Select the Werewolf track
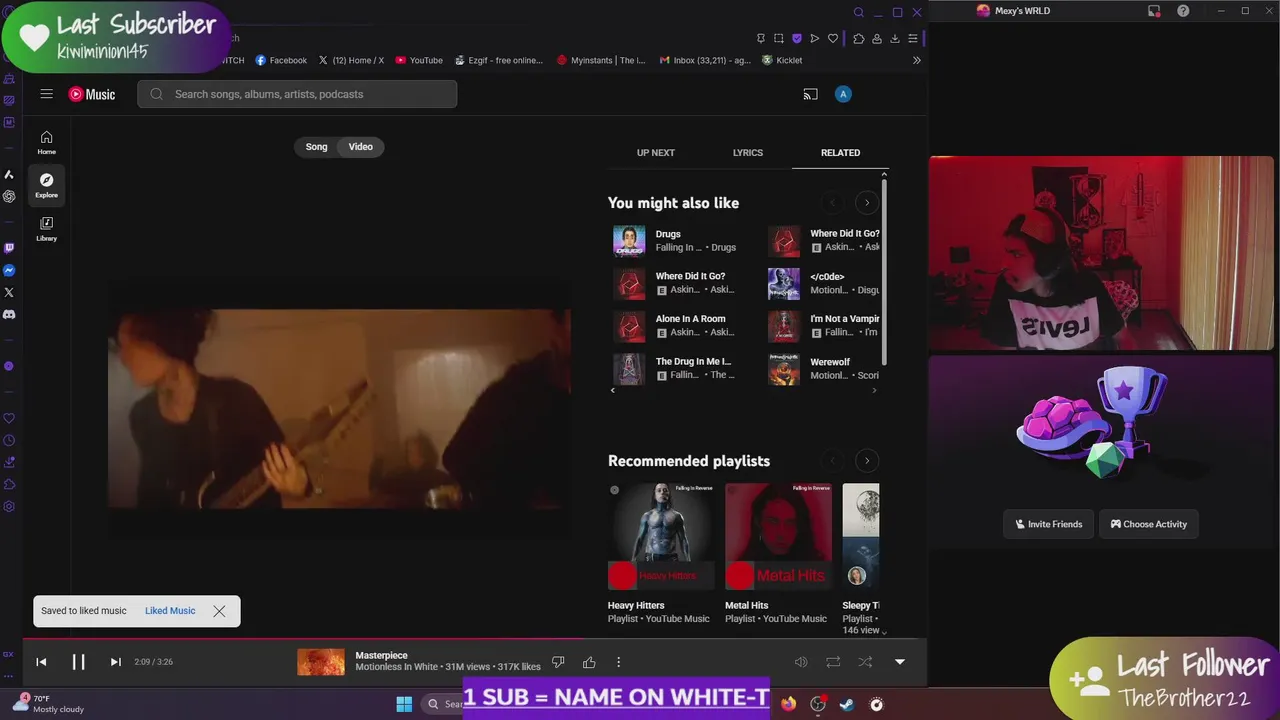1280x720 pixels. (x=824, y=369)
